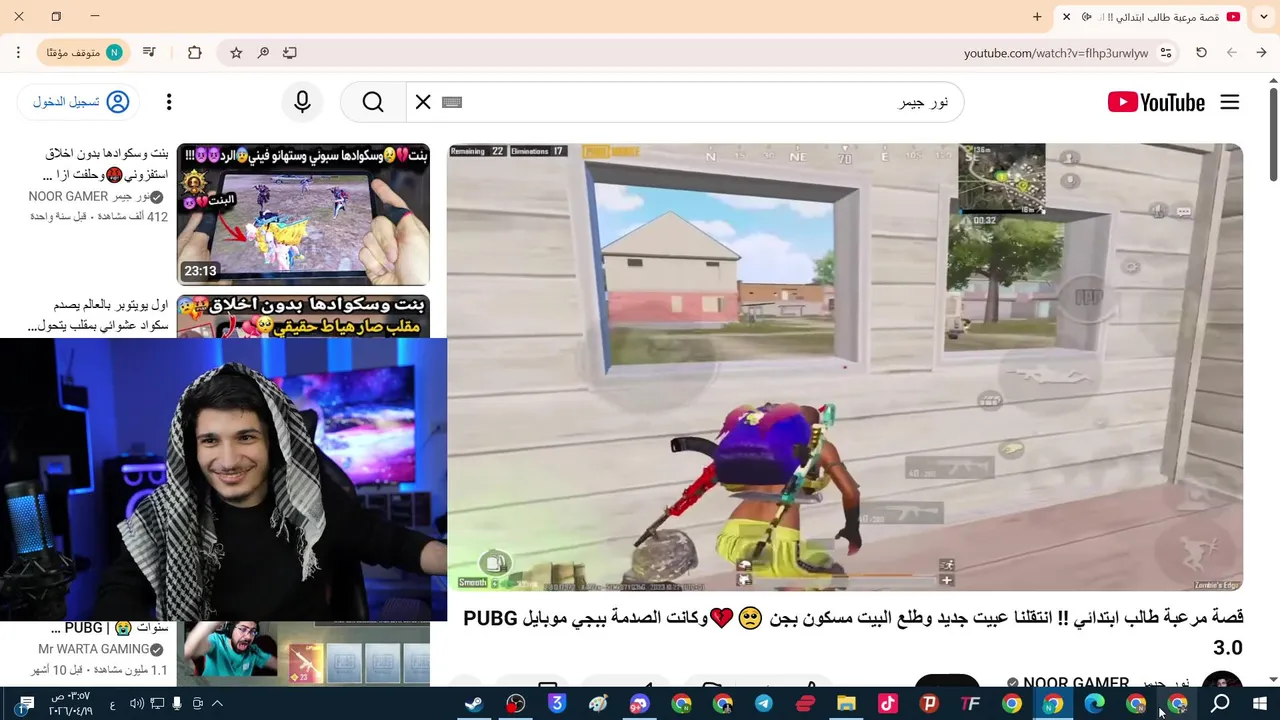
Task: Open the volume control in system tray
Action: coord(137,704)
